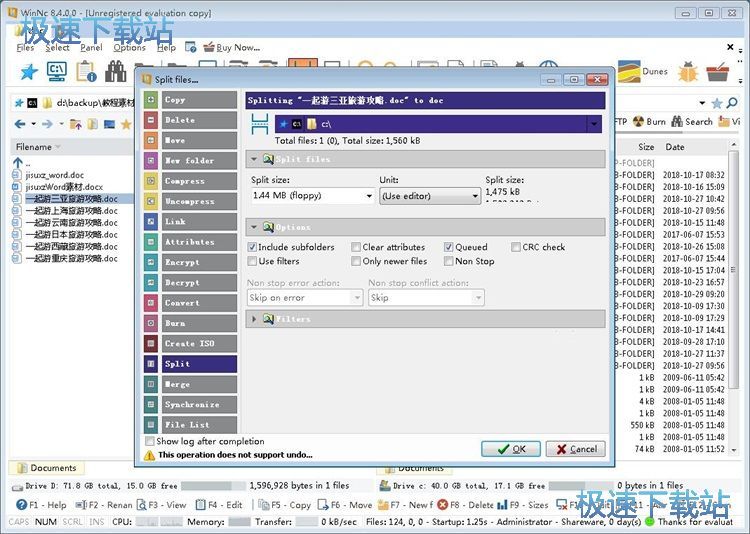Image resolution: width=750 pixels, height=534 pixels.
Task: Click F5 - Copy in function bar
Action: [x=285, y=505]
